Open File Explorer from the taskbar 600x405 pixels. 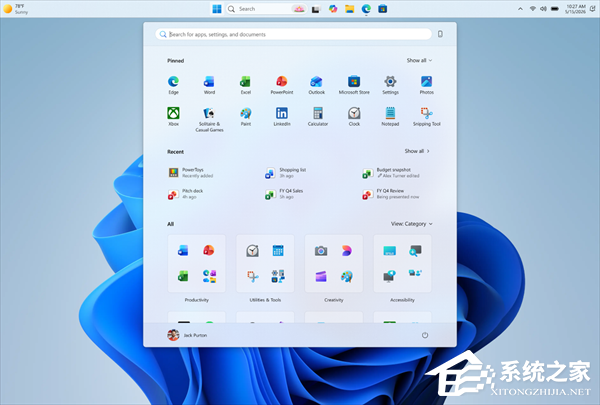click(349, 9)
